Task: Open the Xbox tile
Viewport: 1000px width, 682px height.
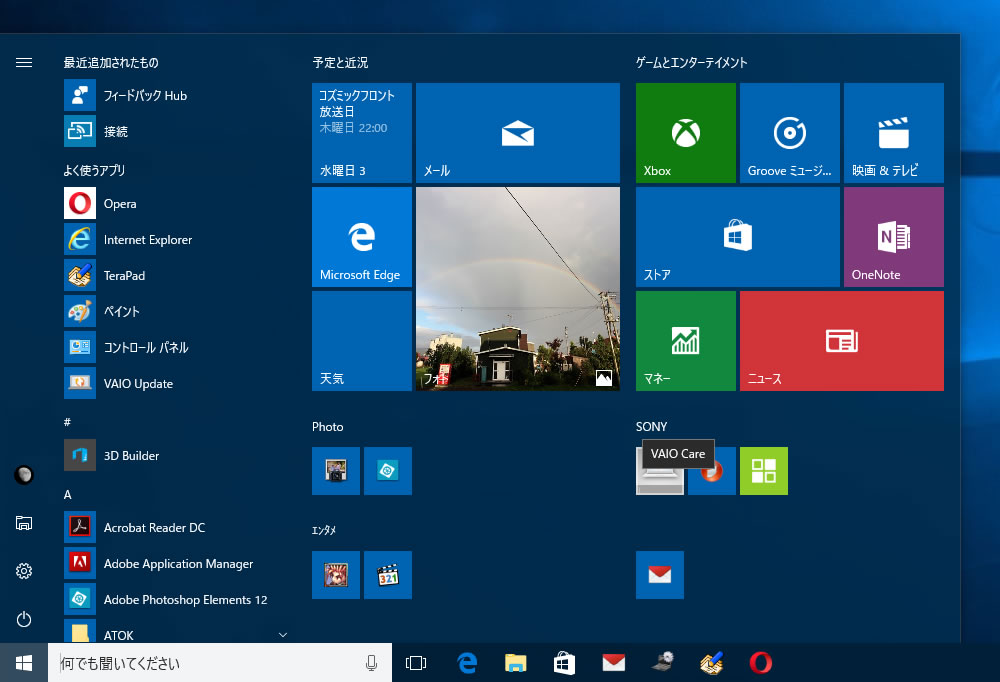Action: (686, 133)
